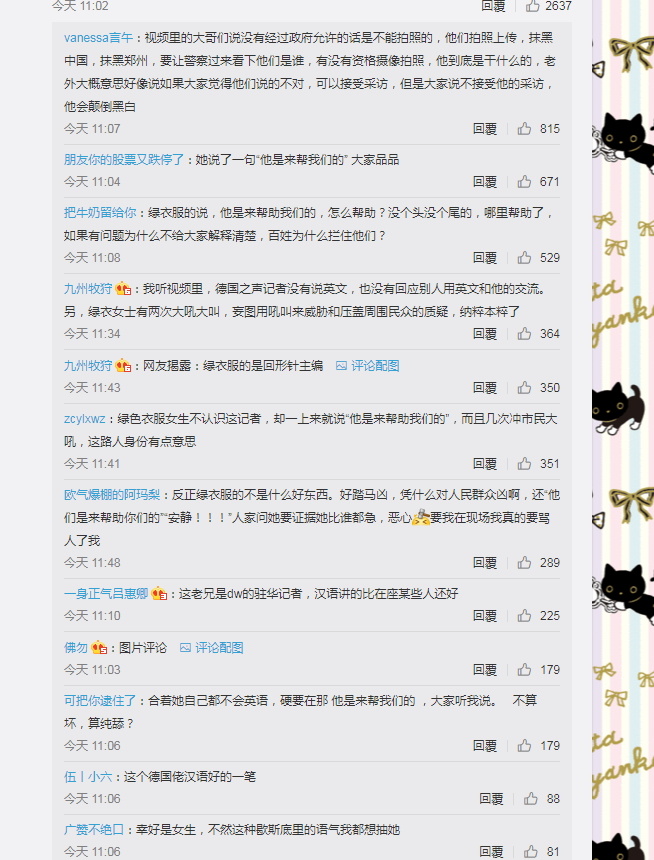
Task: Click the image icon in 佛勿's comment
Action: (185, 648)
